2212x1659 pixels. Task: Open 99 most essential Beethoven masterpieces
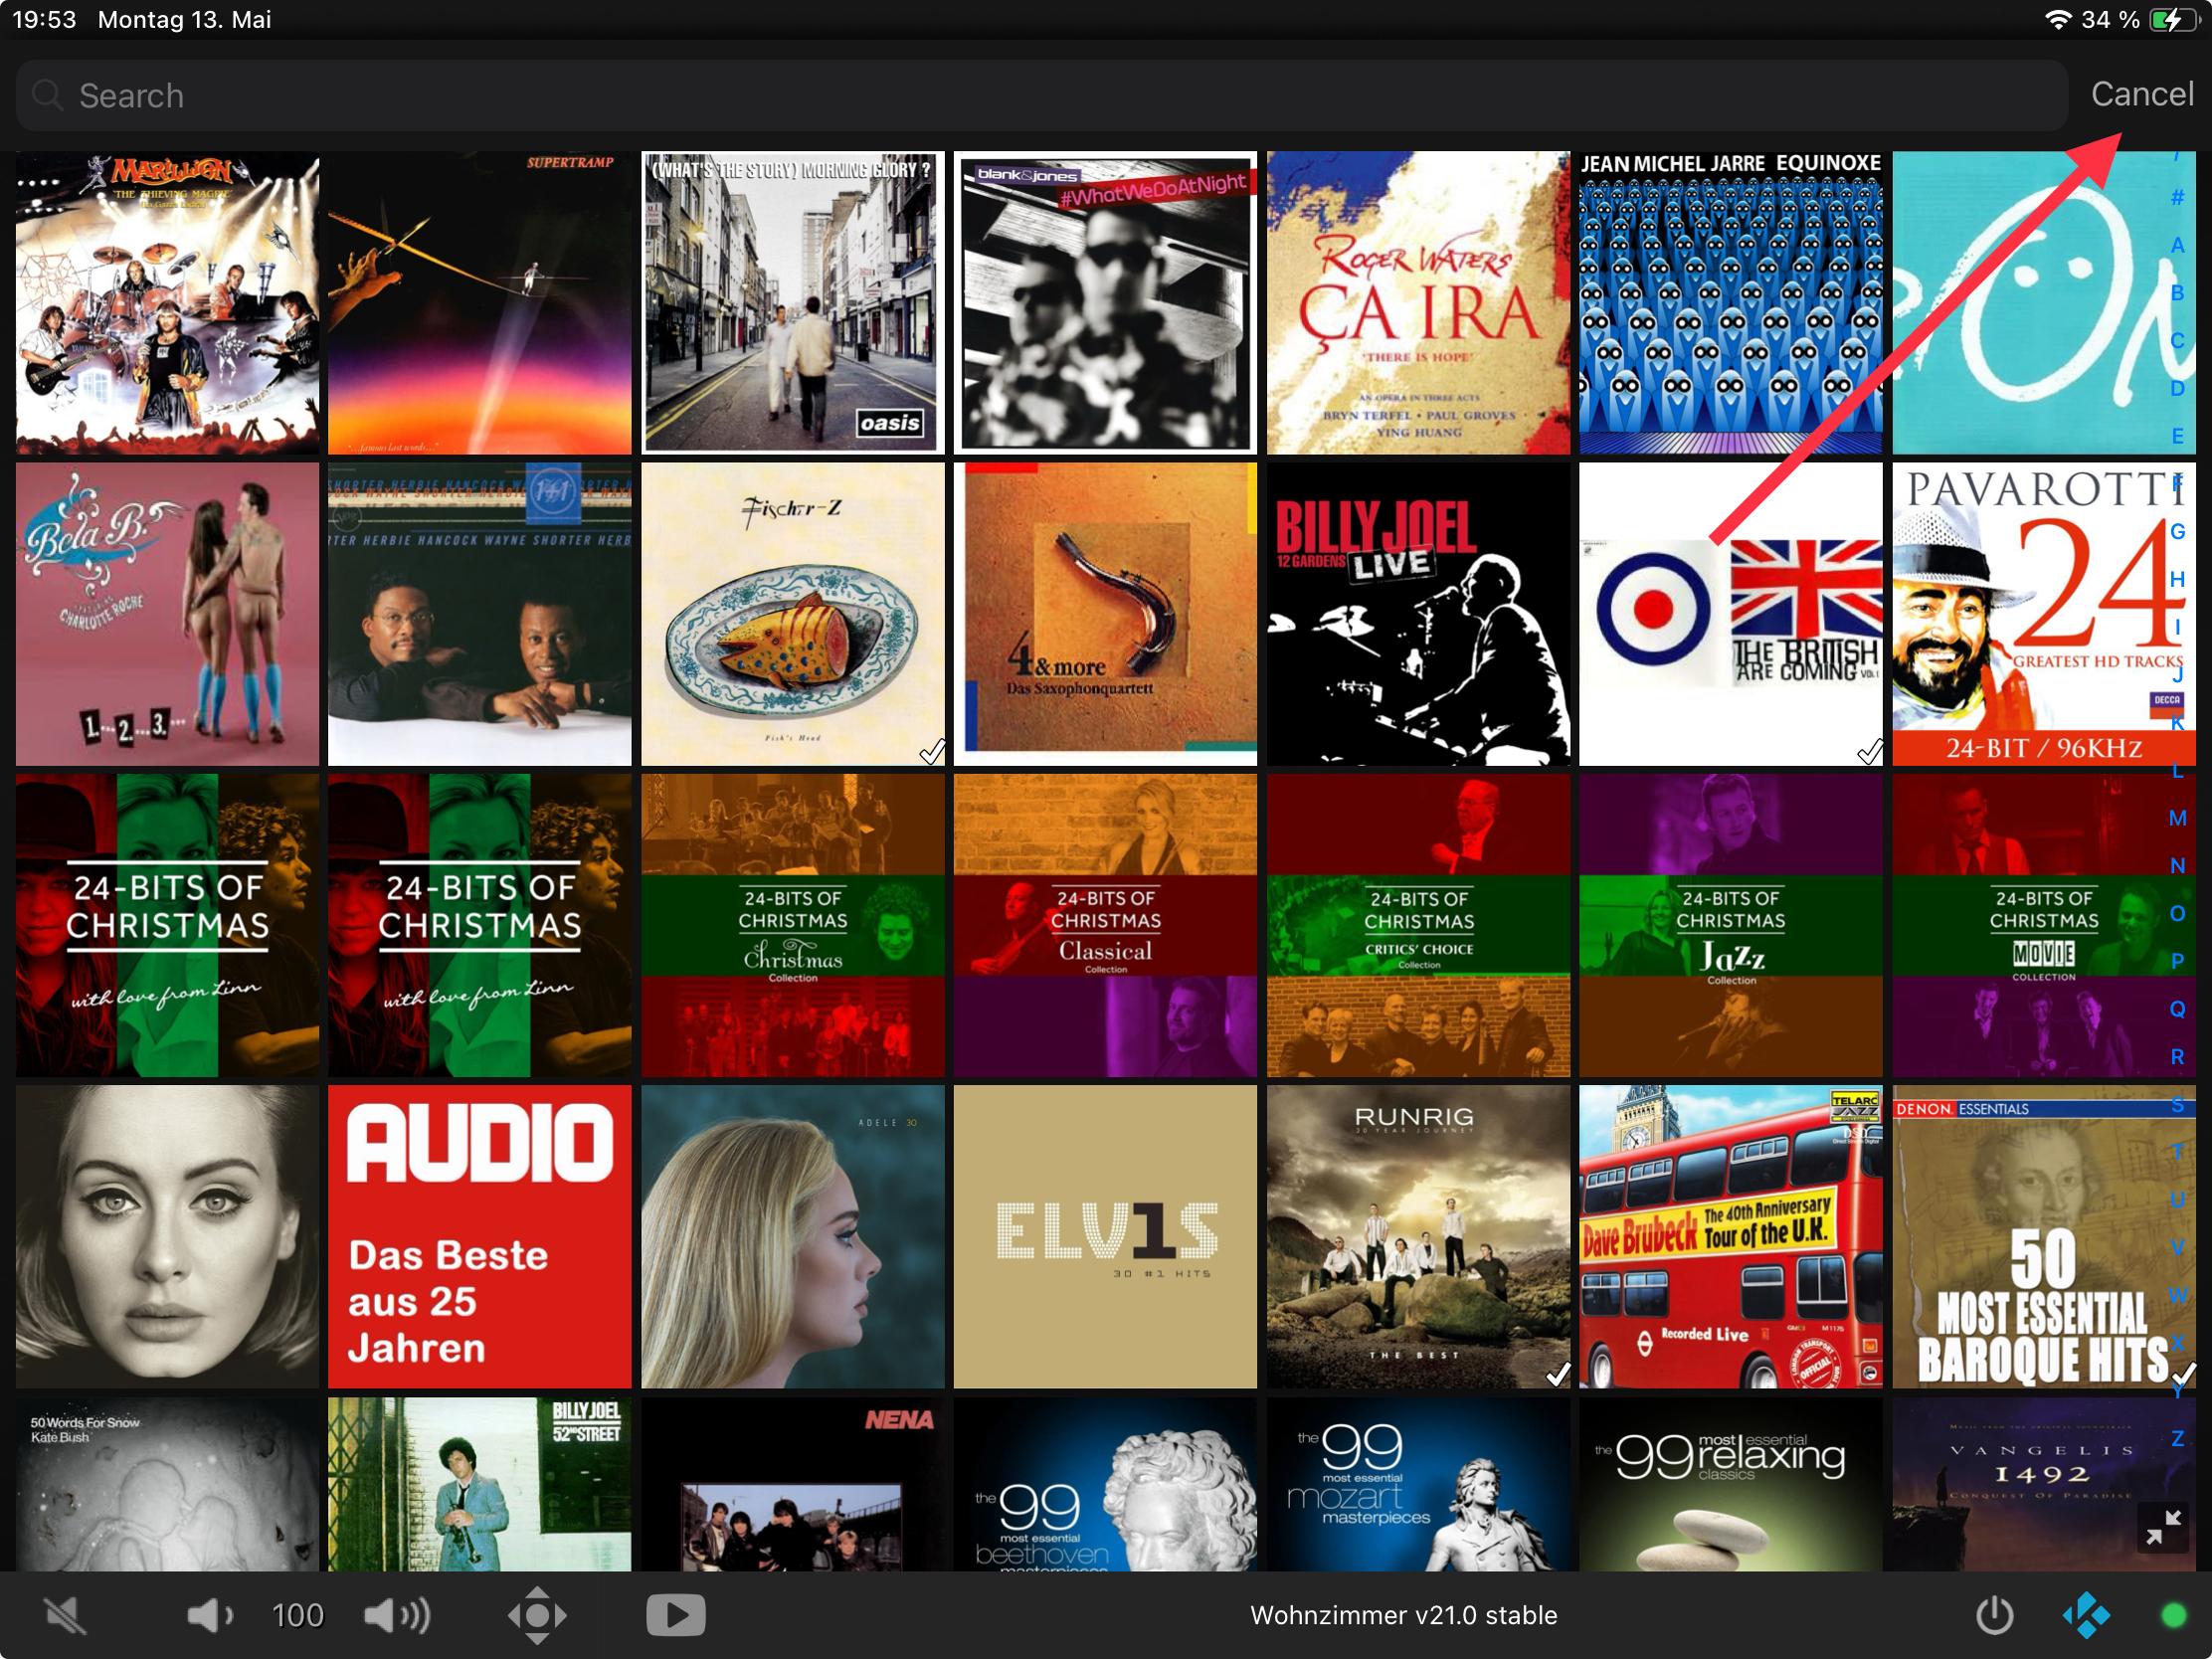(1105, 1484)
